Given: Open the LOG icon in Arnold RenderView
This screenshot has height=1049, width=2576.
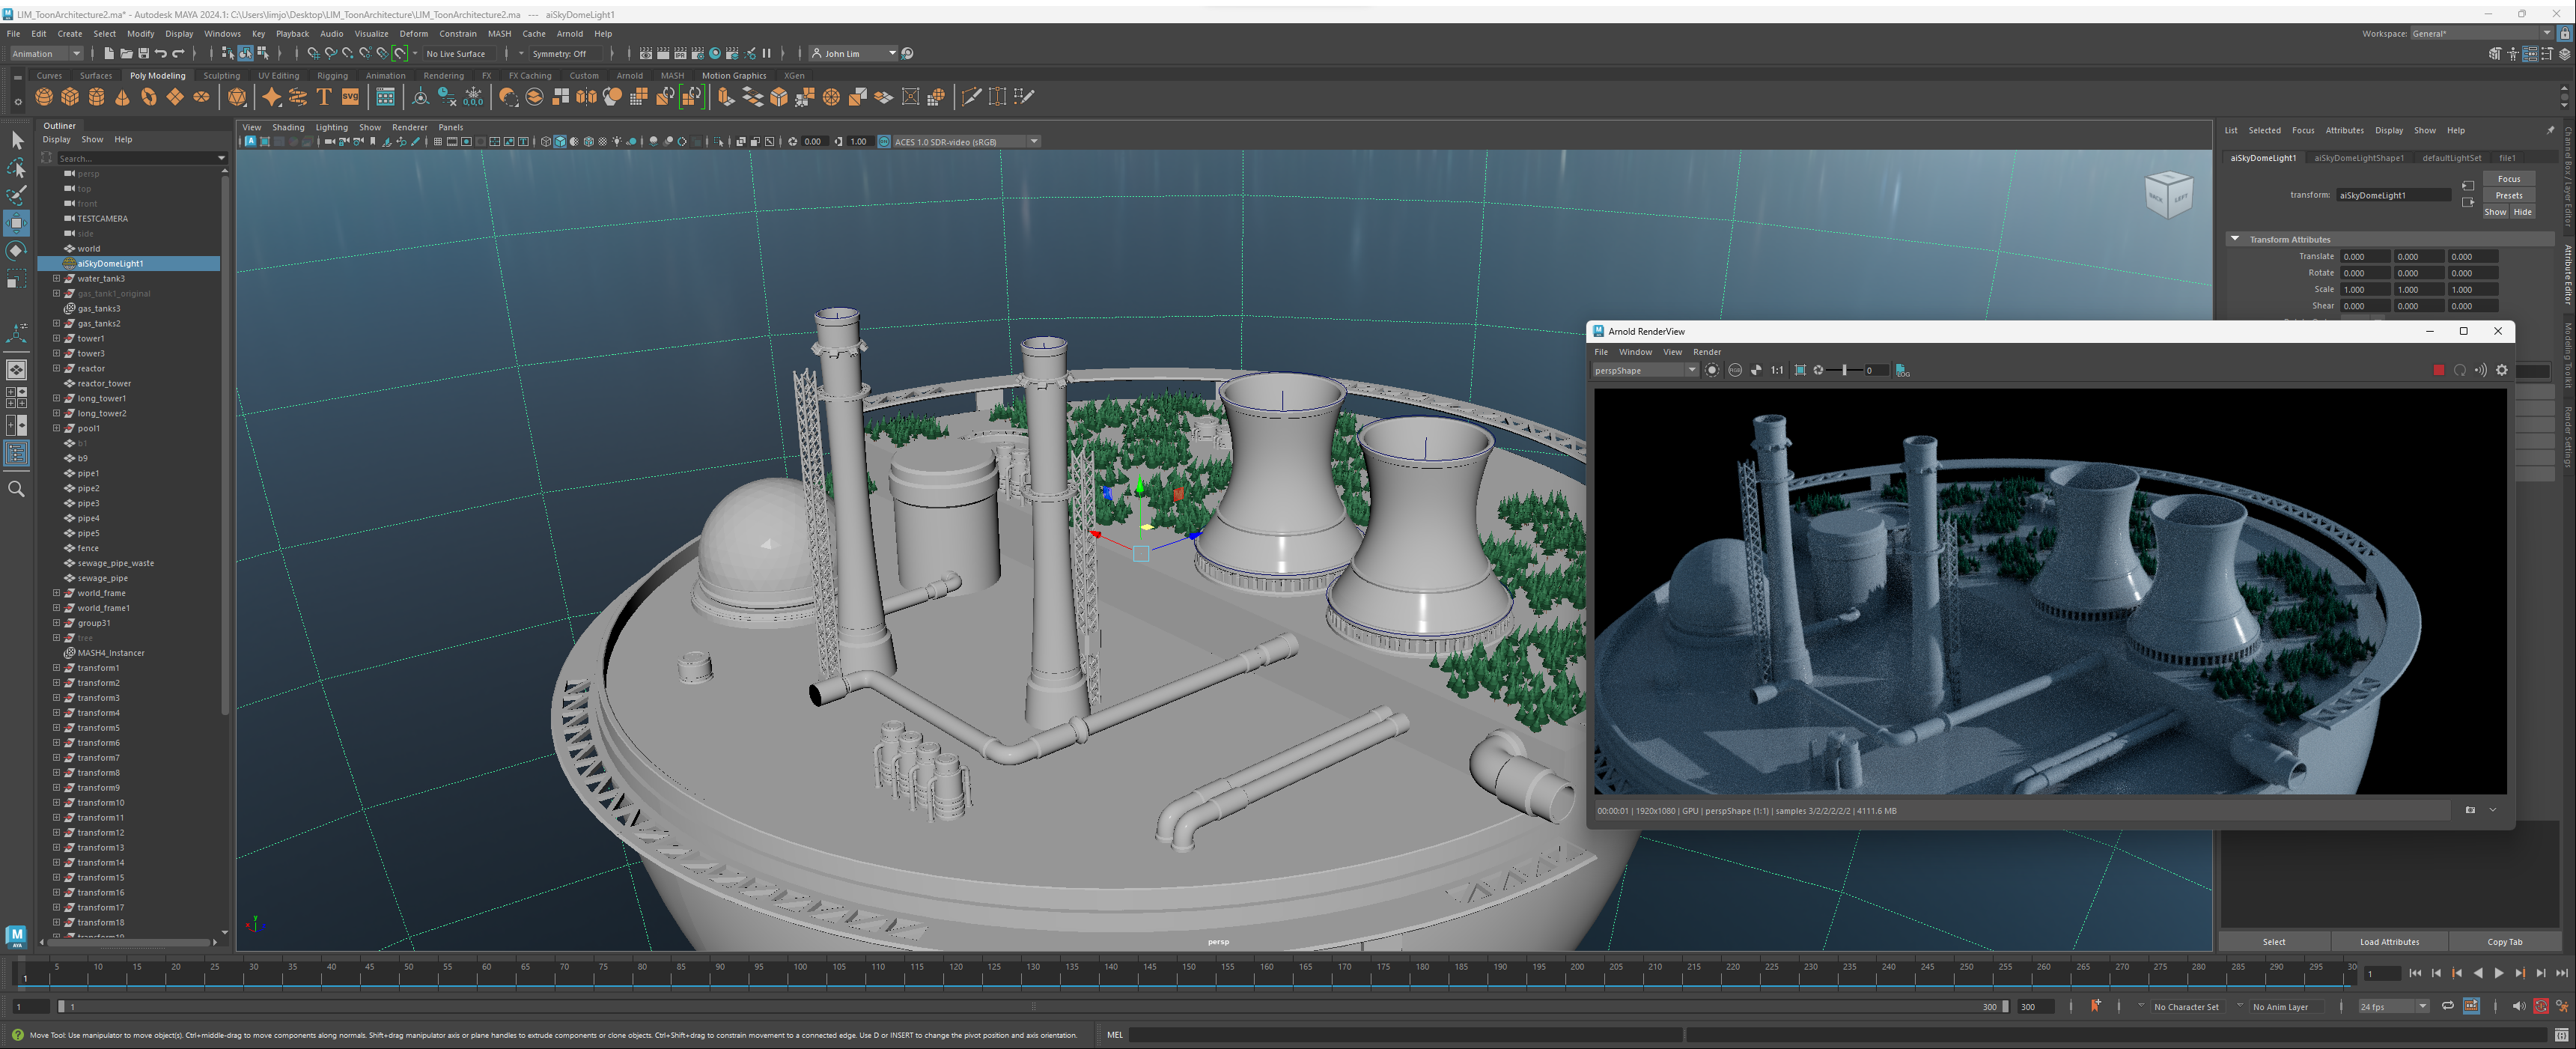Looking at the screenshot, I should pyautogui.click(x=1902, y=370).
